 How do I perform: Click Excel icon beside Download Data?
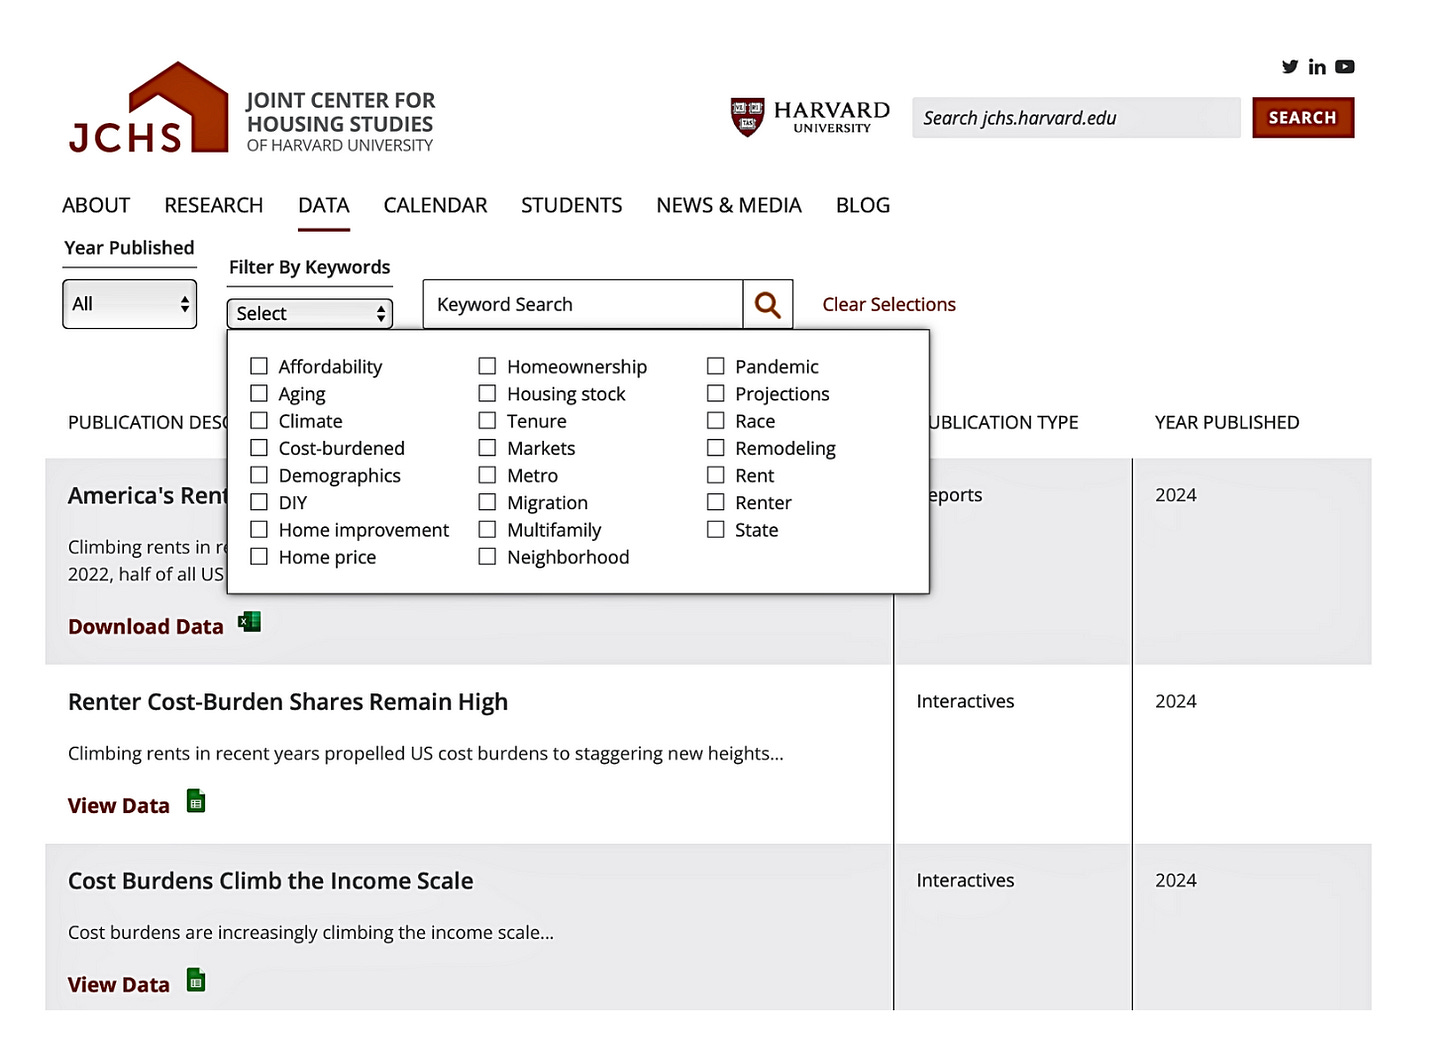[249, 622]
